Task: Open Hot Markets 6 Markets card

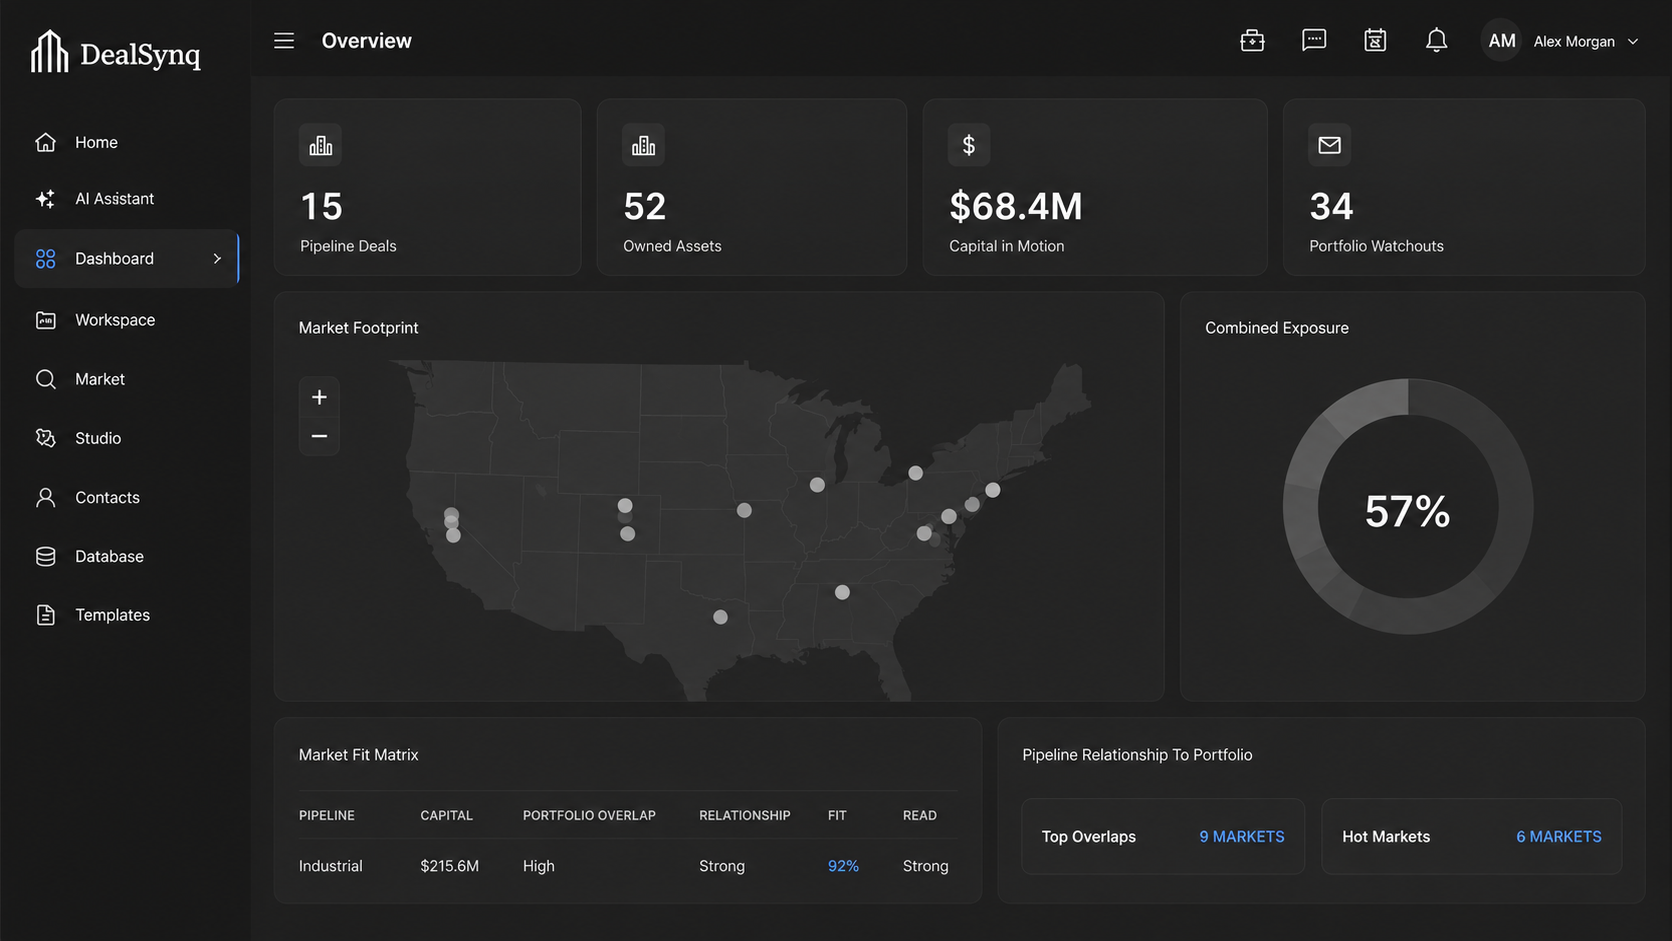Action: click(1472, 837)
